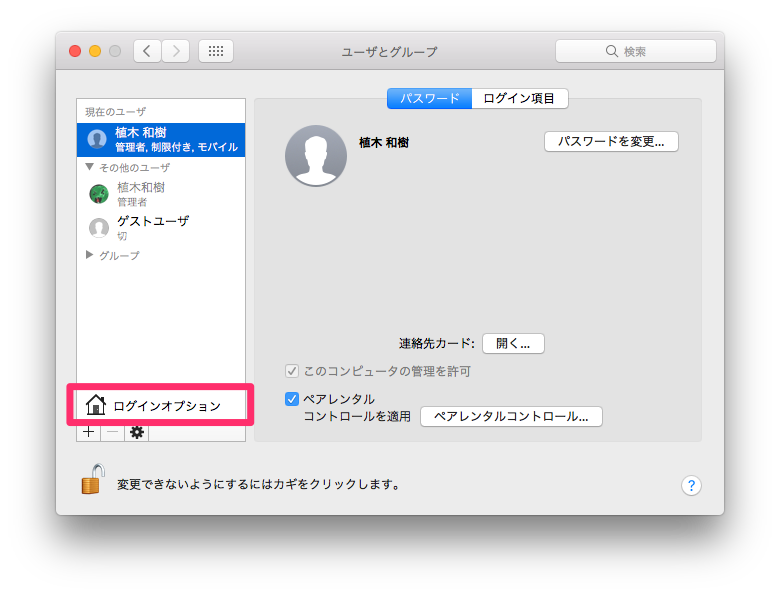Click the yellow minimize window button
The width and height of the screenshot is (780, 595).
tap(95, 51)
